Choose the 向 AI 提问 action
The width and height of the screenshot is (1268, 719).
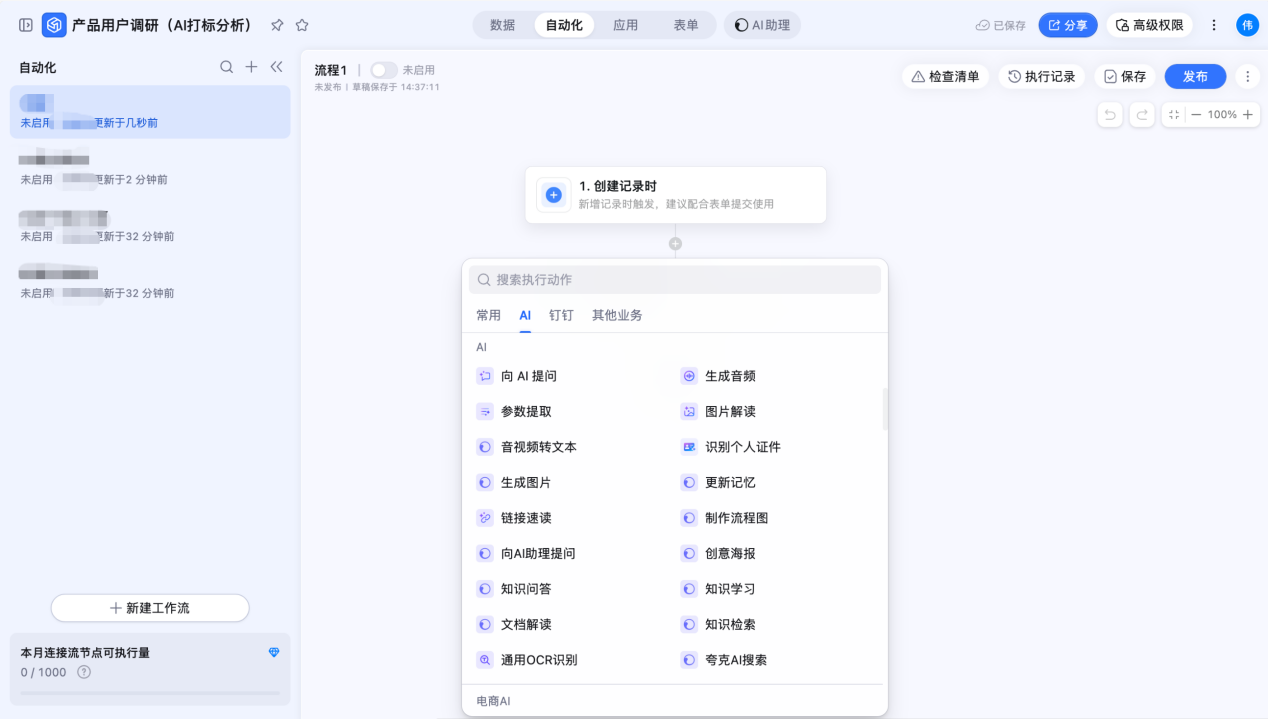coord(528,376)
